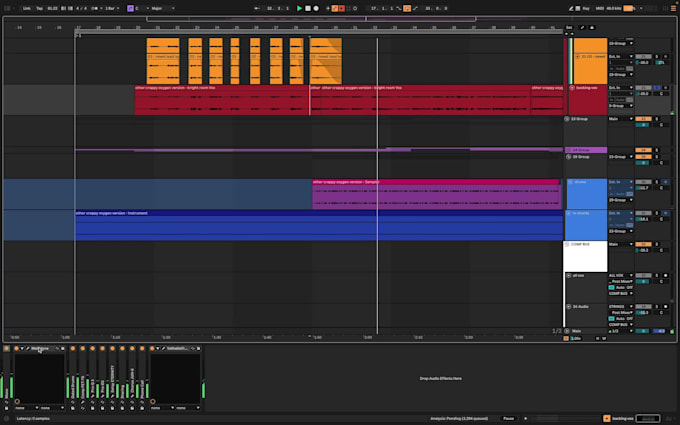Unfold the 28 Group track
This screenshot has height=425, width=680.
pyautogui.click(x=569, y=157)
